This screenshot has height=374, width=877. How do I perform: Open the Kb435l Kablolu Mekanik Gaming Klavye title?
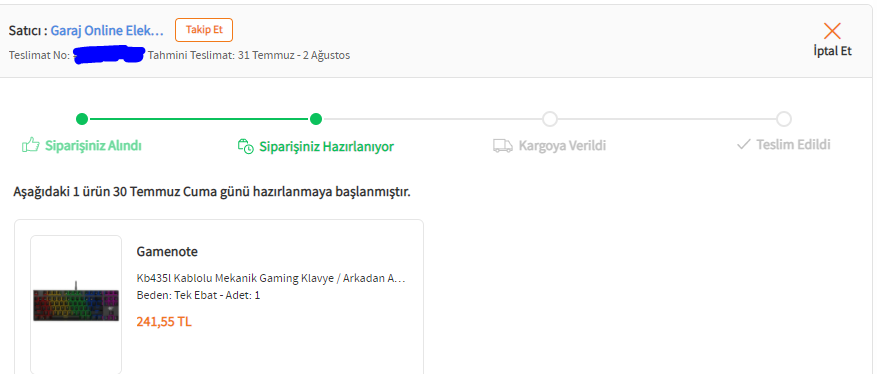271,278
